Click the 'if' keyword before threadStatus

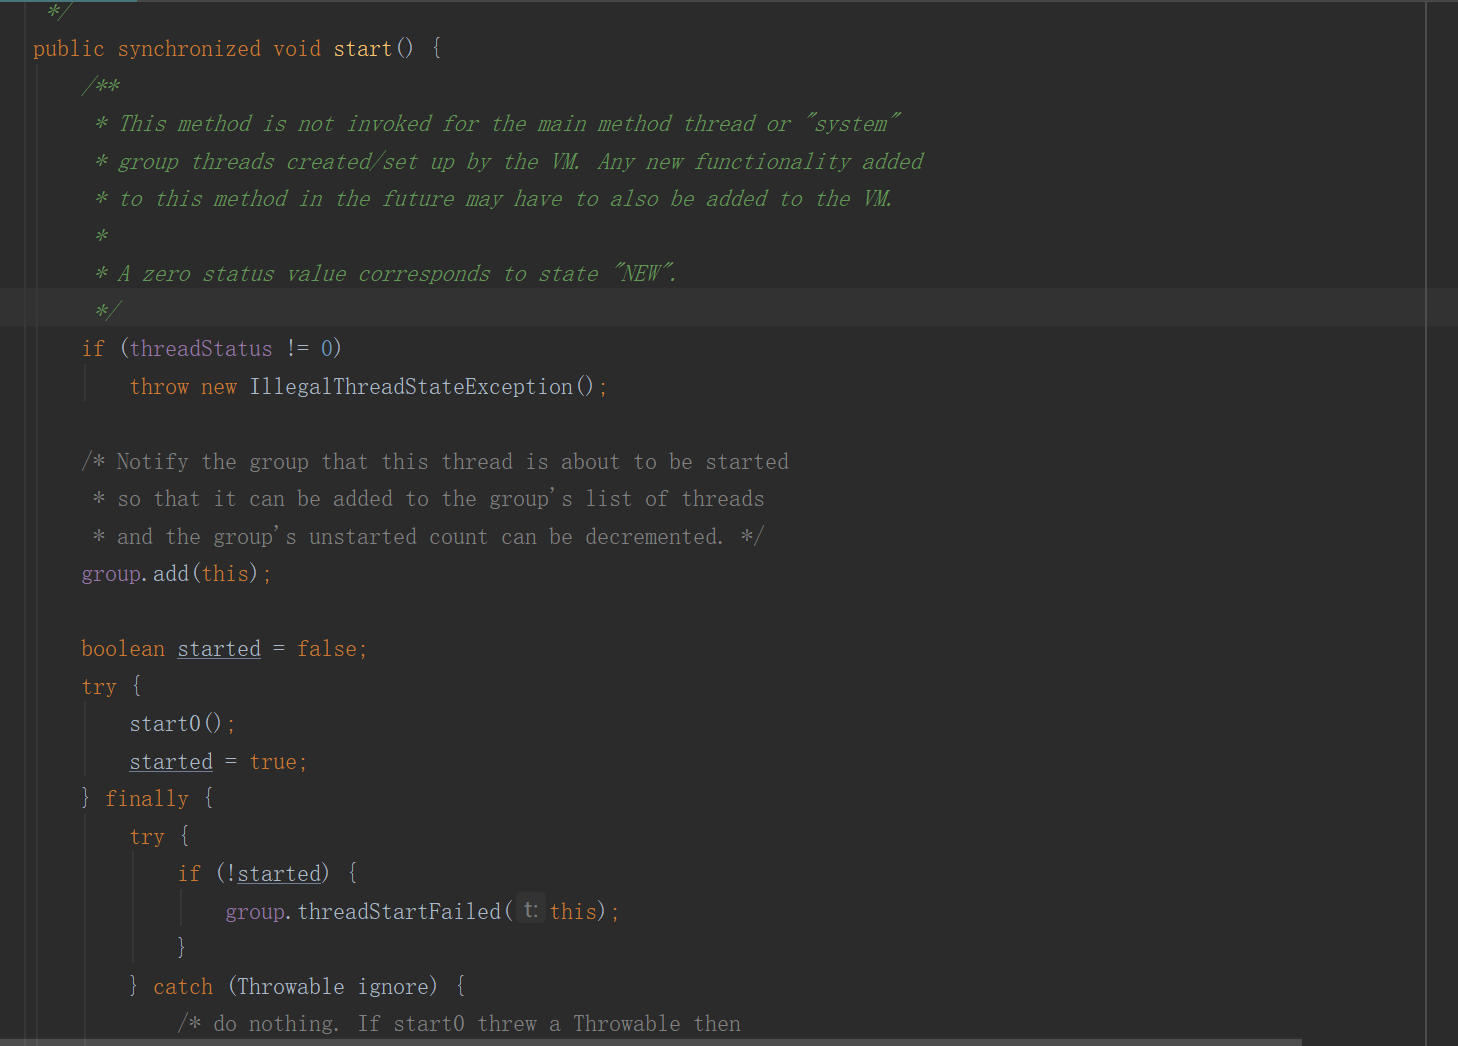click(x=93, y=348)
